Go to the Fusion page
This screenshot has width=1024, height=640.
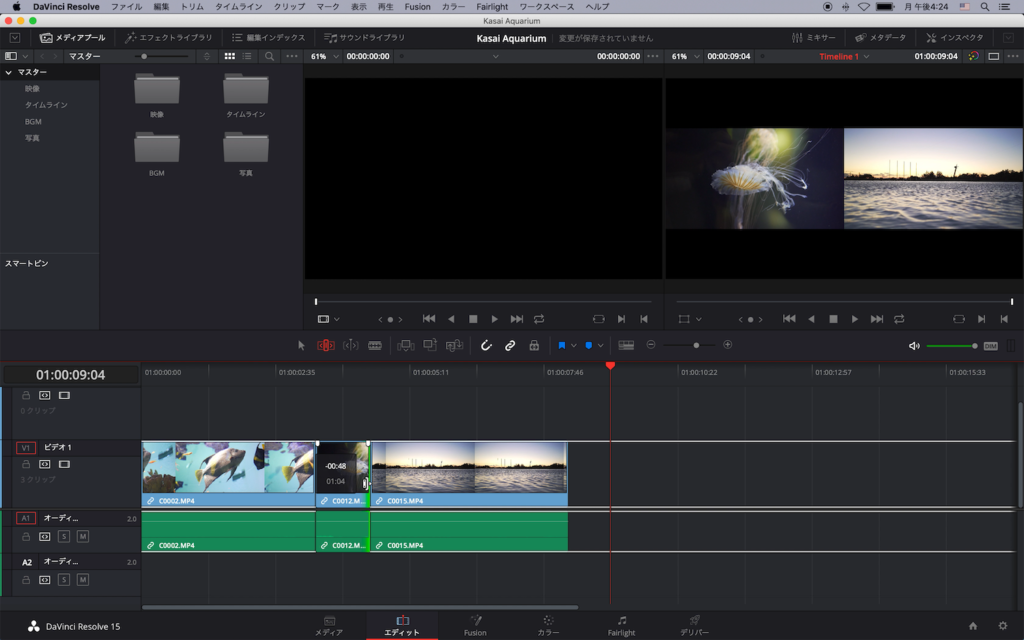[475, 625]
